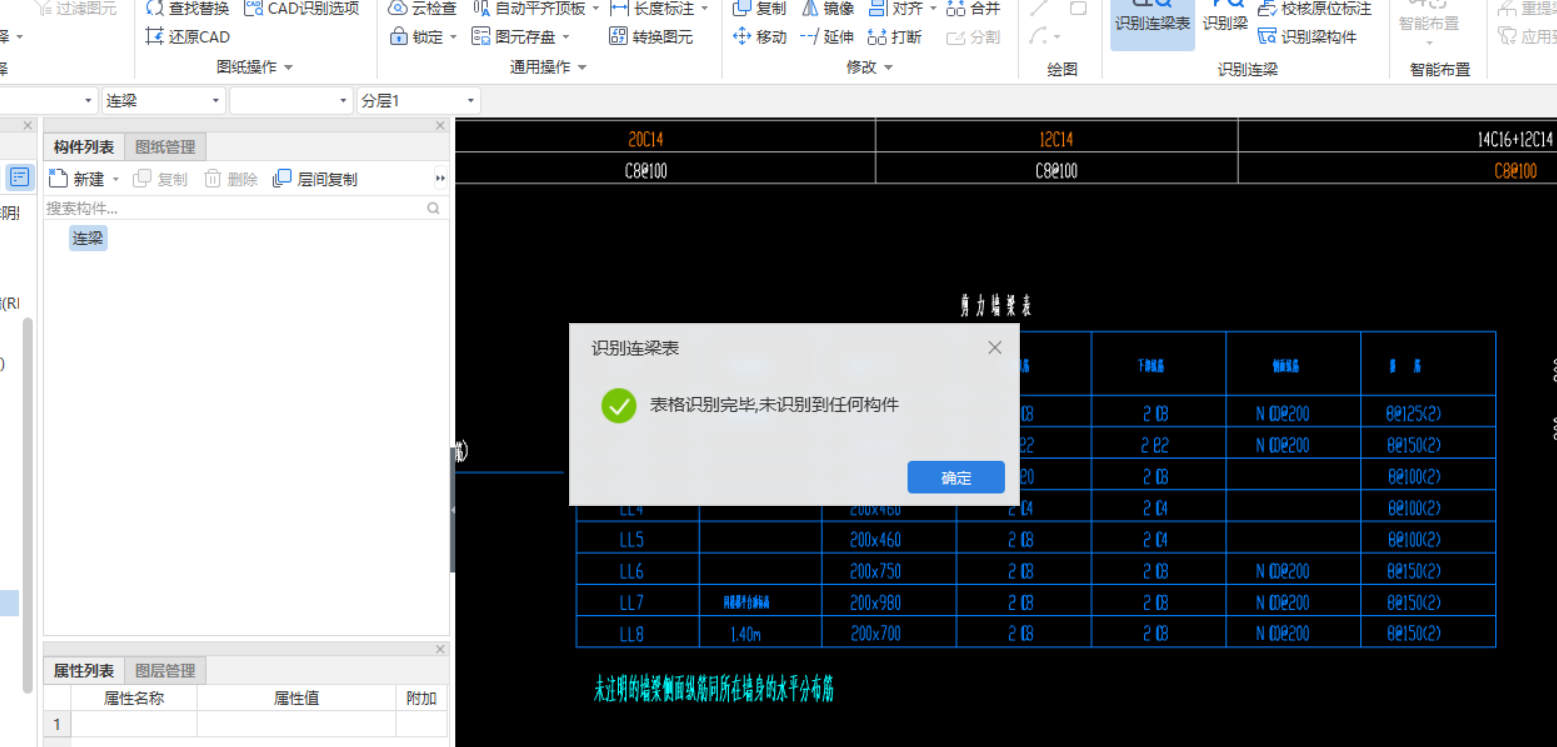Viewport: 1557px width, 747px height.
Task: Expand the 通用操作 group dropdown
Action: coord(581,67)
